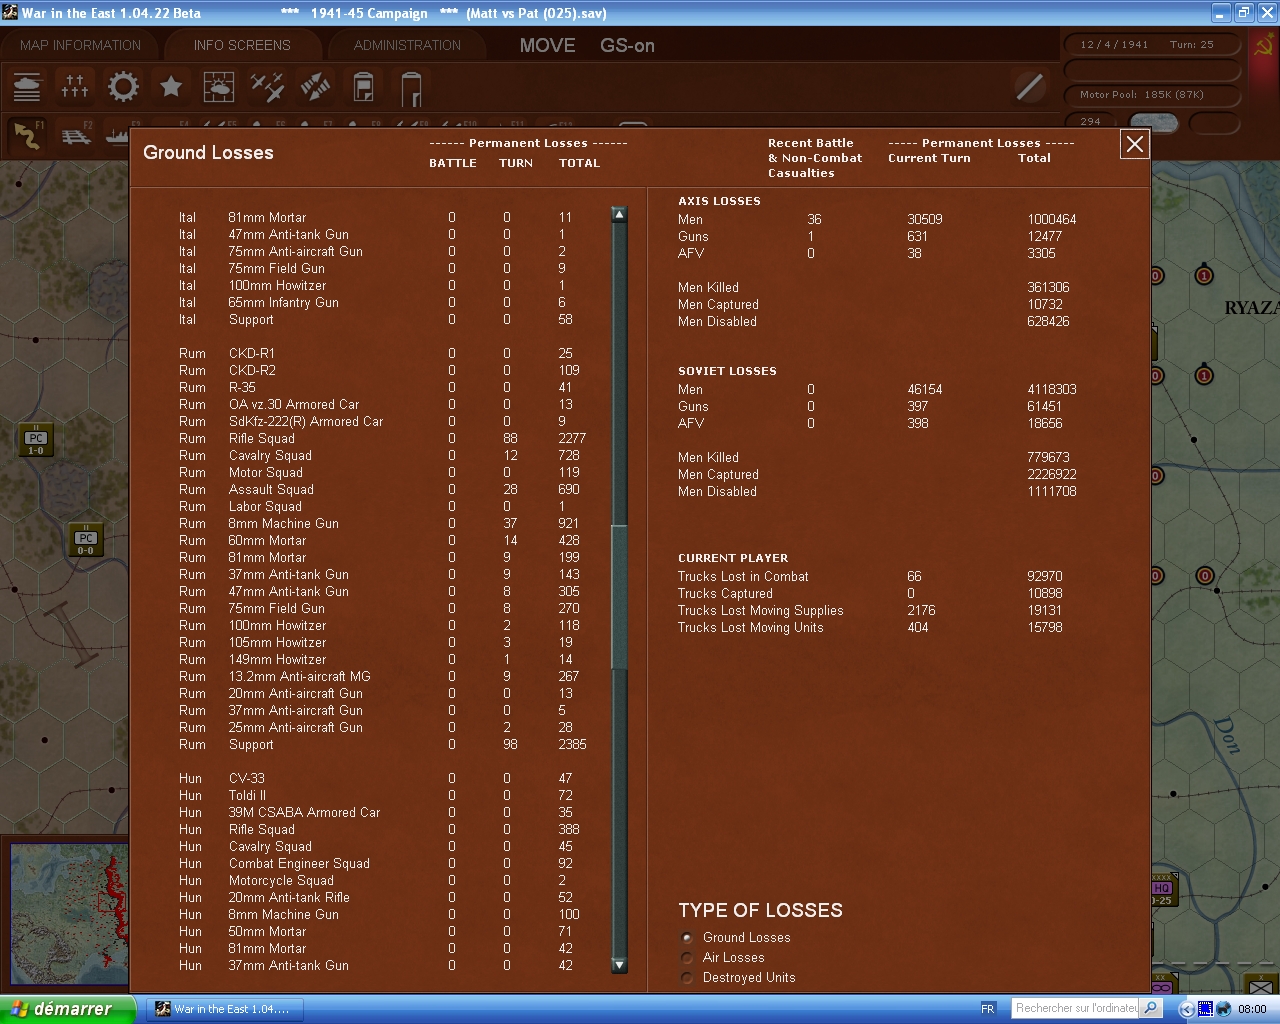Click War in the East taskbar button
The height and width of the screenshot is (1024, 1280).
point(226,1009)
